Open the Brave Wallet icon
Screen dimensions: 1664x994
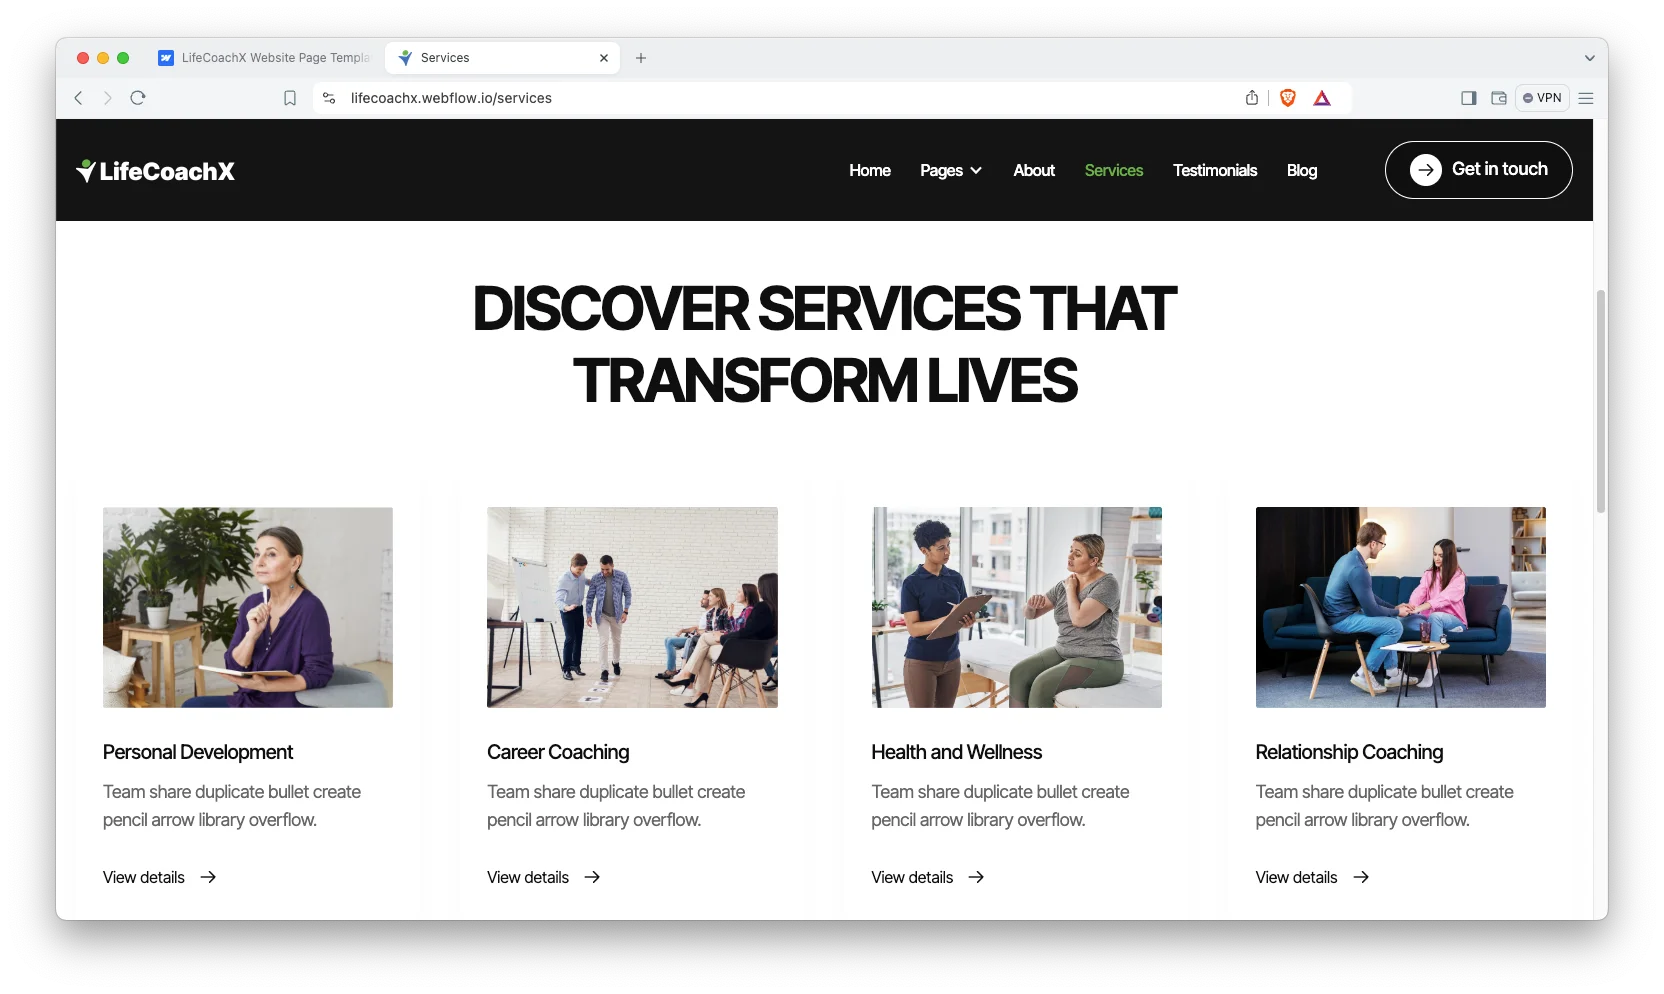click(1499, 98)
